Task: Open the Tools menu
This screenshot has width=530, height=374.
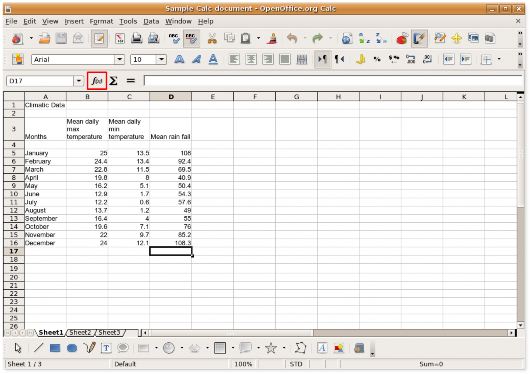Action: click(128, 21)
